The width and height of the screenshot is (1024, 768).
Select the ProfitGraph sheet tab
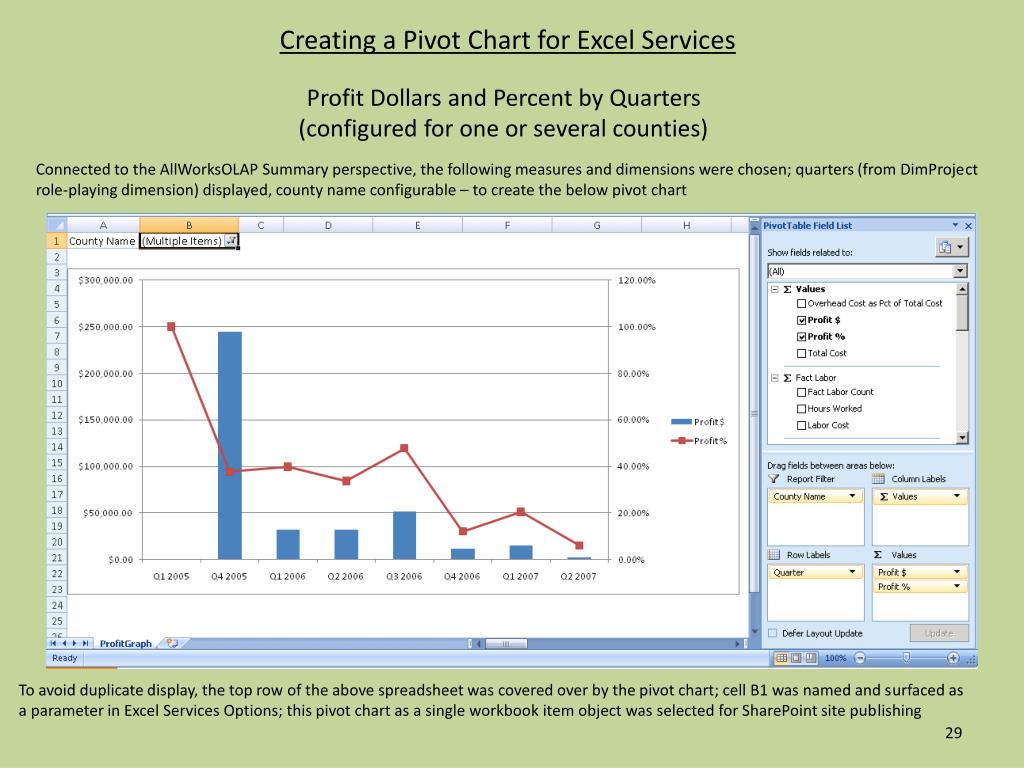(125, 643)
